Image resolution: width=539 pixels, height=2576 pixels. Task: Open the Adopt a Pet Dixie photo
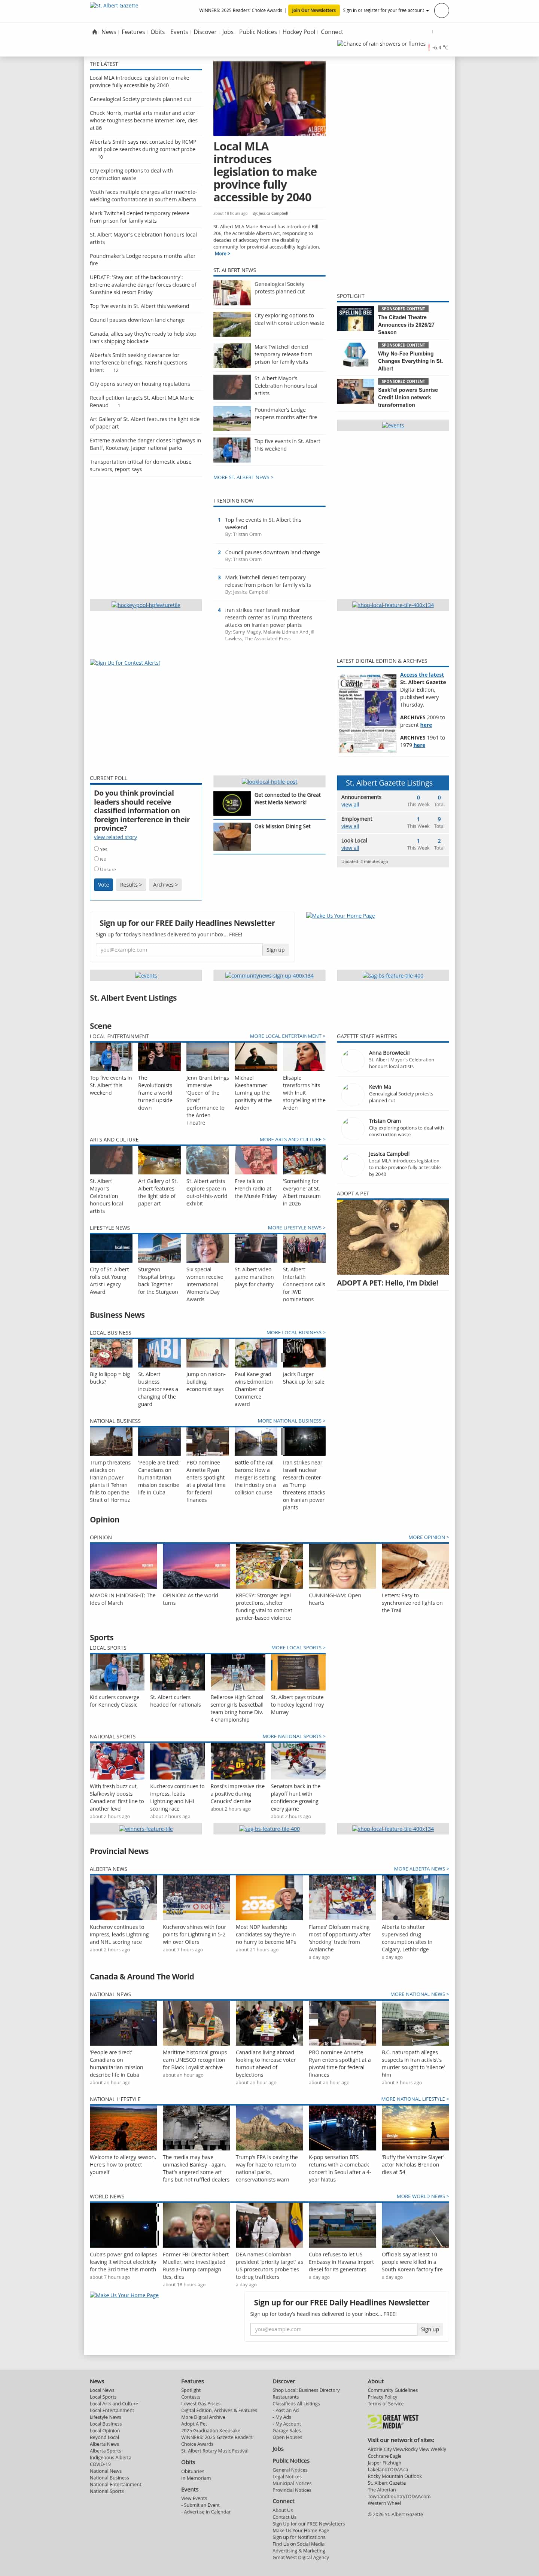393,1237
